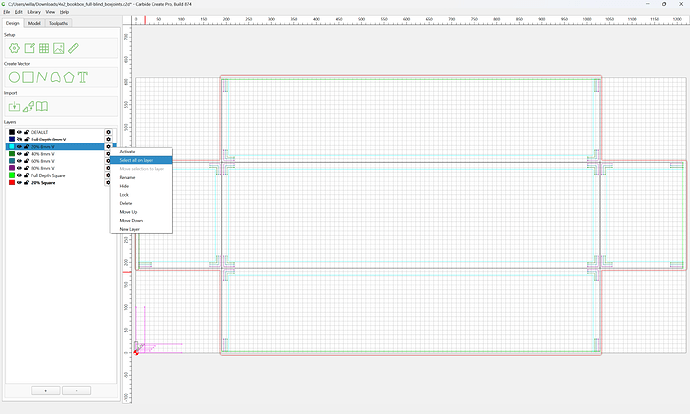Toggle visibility eye of 60% 8mm V layer
The width and height of the screenshot is (690, 414).
(x=19, y=161)
